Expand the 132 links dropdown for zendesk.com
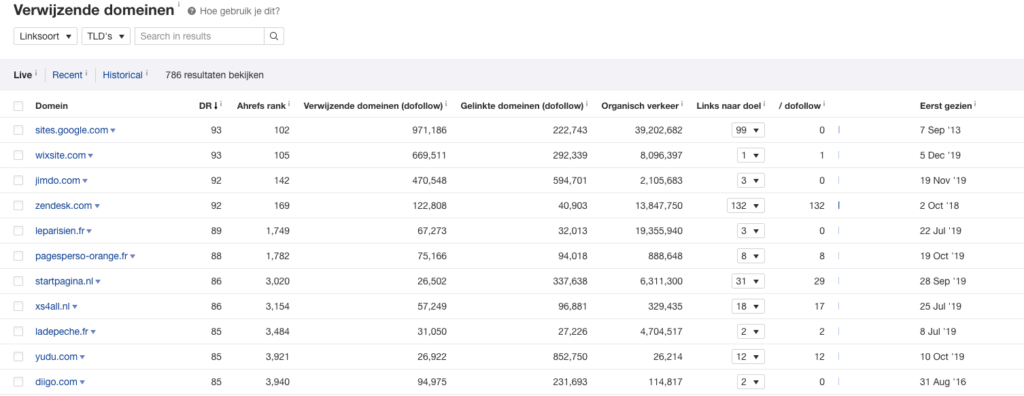 745,206
